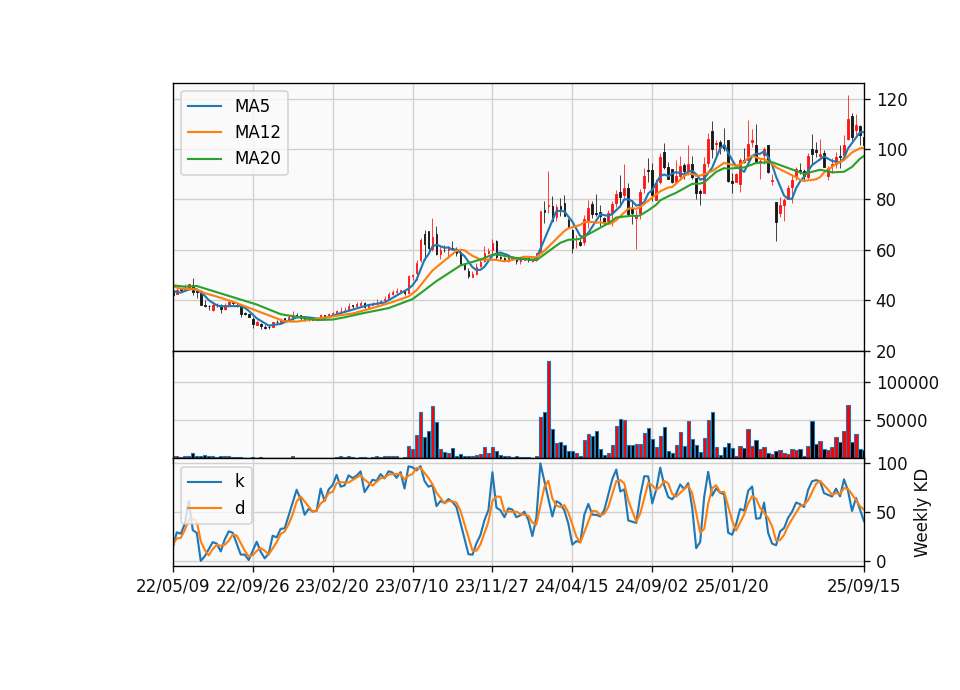Click the green MA20 legend line
The width and height of the screenshot is (960, 690).
pos(205,159)
